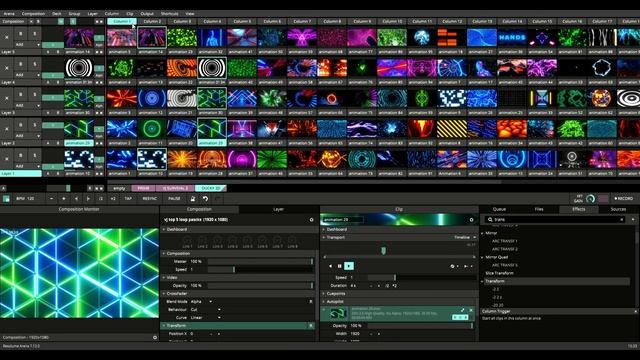Toggle Bypass B on Layer 2
Viewport: 640px width, 360px height.
(21, 125)
